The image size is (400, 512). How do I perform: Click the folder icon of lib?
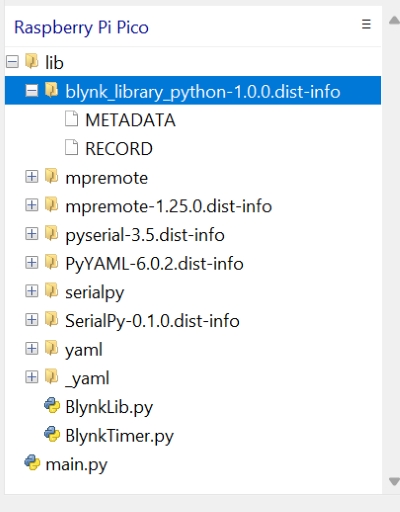[32, 61]
